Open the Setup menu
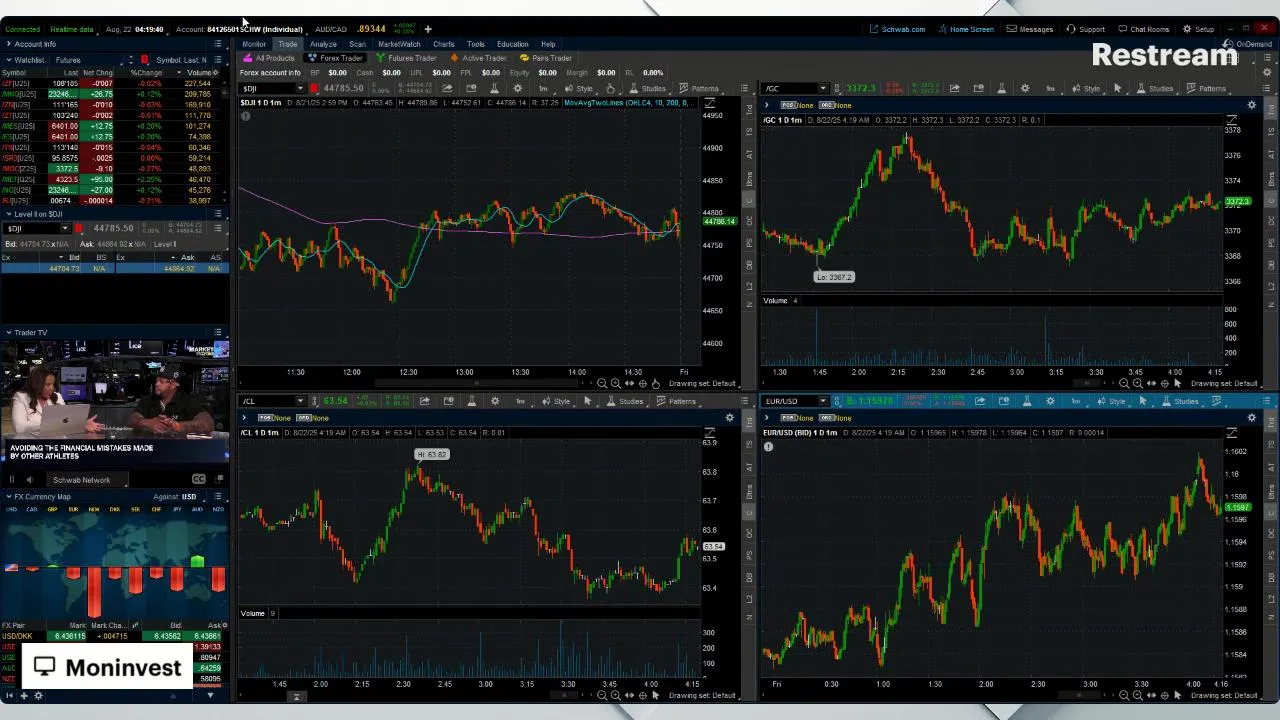Screen dimensions: 1280x720 pos(1198,29)
